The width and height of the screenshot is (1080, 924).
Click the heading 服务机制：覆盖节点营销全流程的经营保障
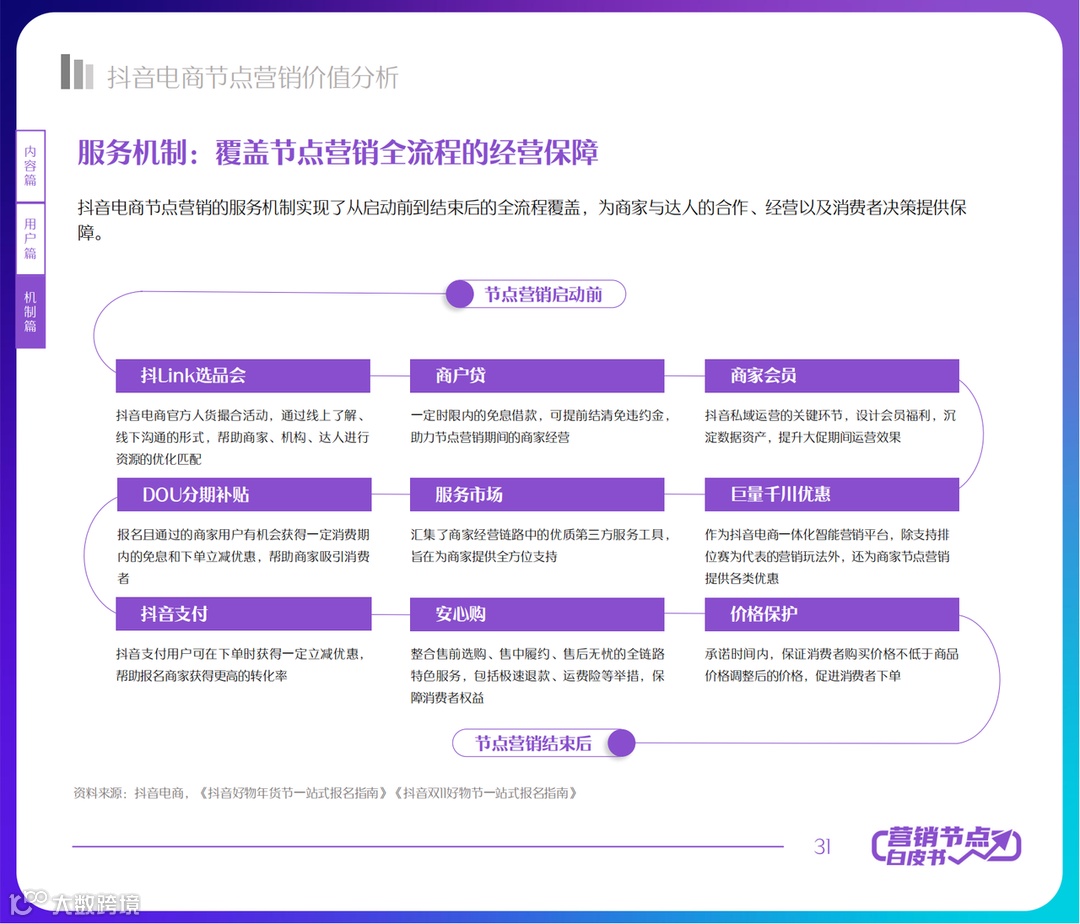tap(338, 152)
